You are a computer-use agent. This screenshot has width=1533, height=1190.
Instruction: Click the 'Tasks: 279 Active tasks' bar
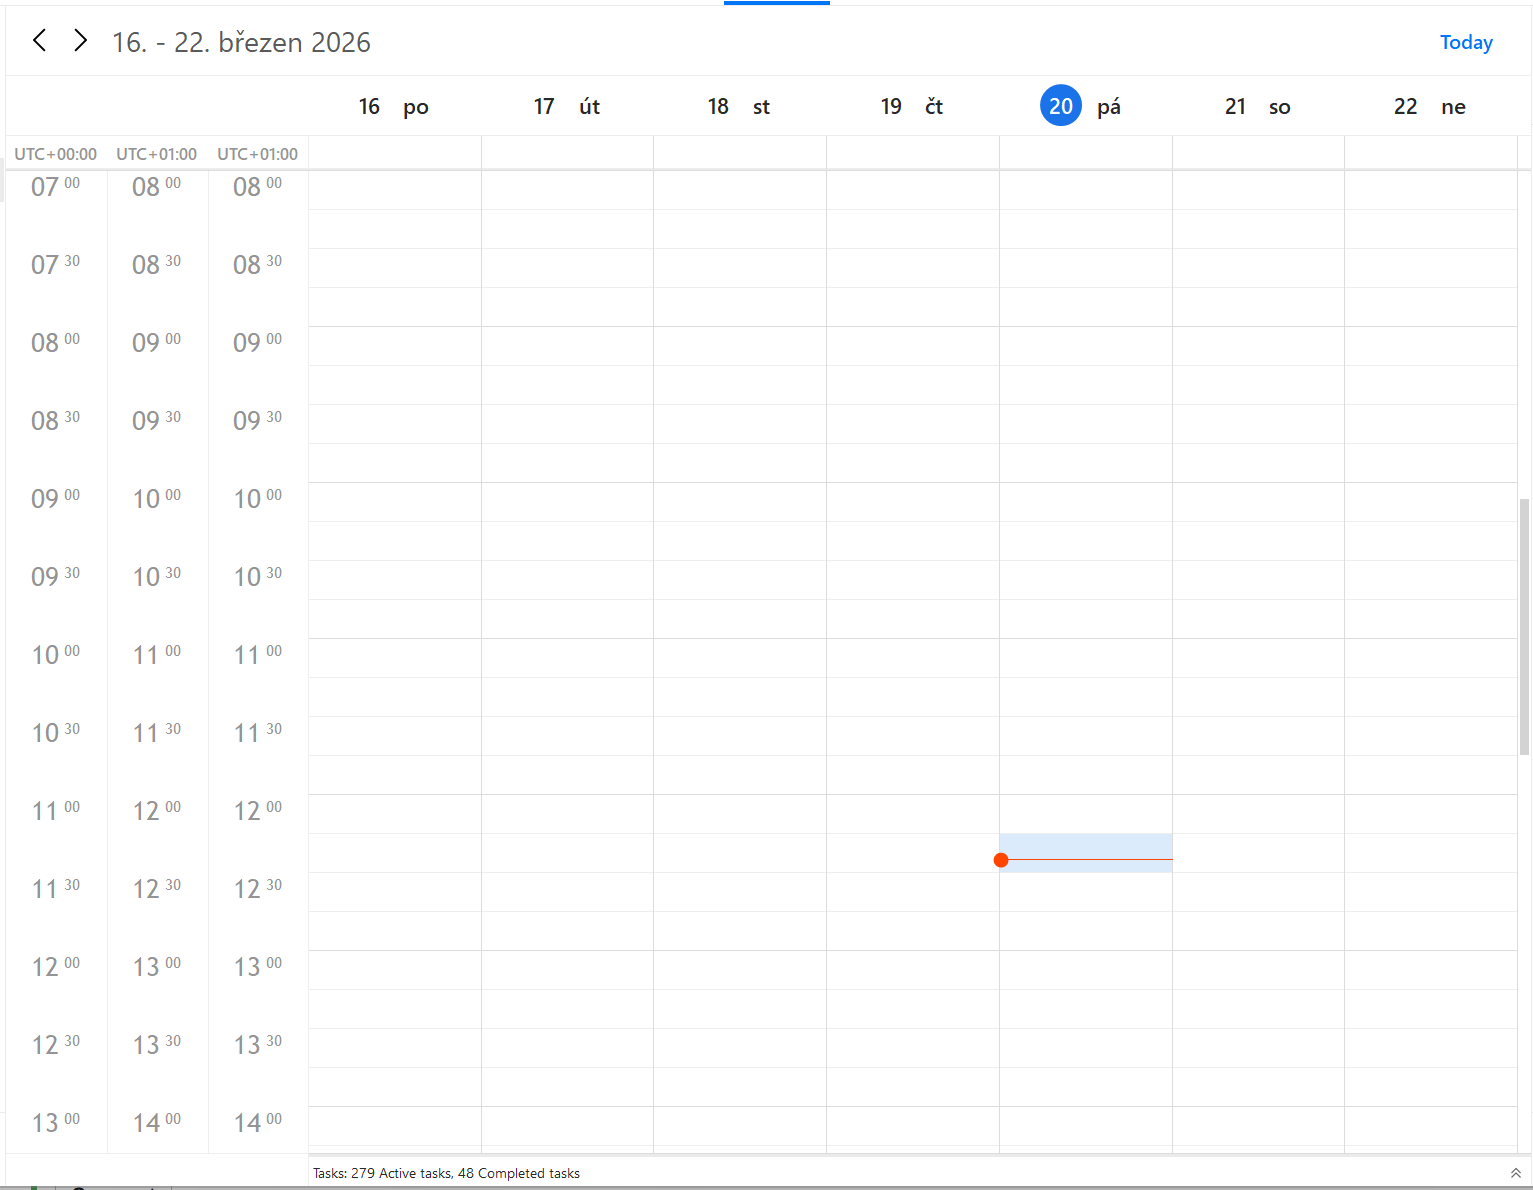(x=446, y=1173)
